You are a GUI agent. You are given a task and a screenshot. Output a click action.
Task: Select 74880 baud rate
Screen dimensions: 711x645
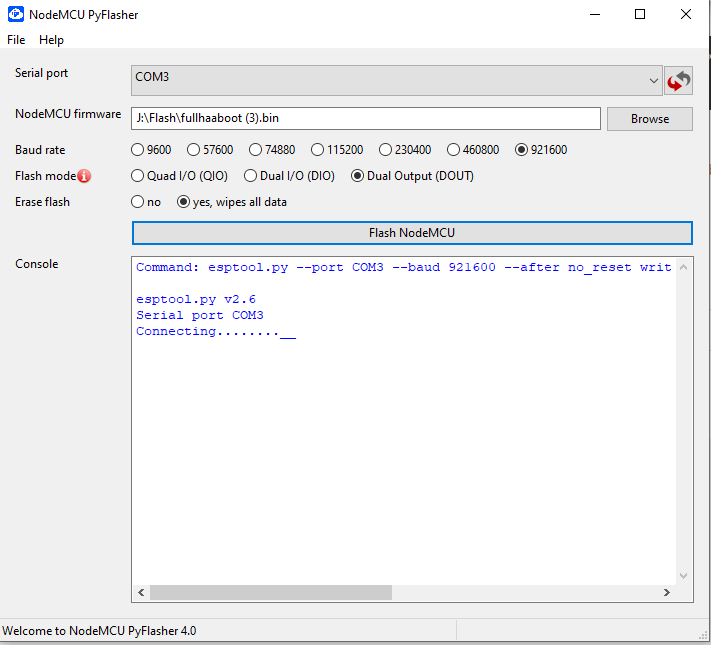(272, 150)
